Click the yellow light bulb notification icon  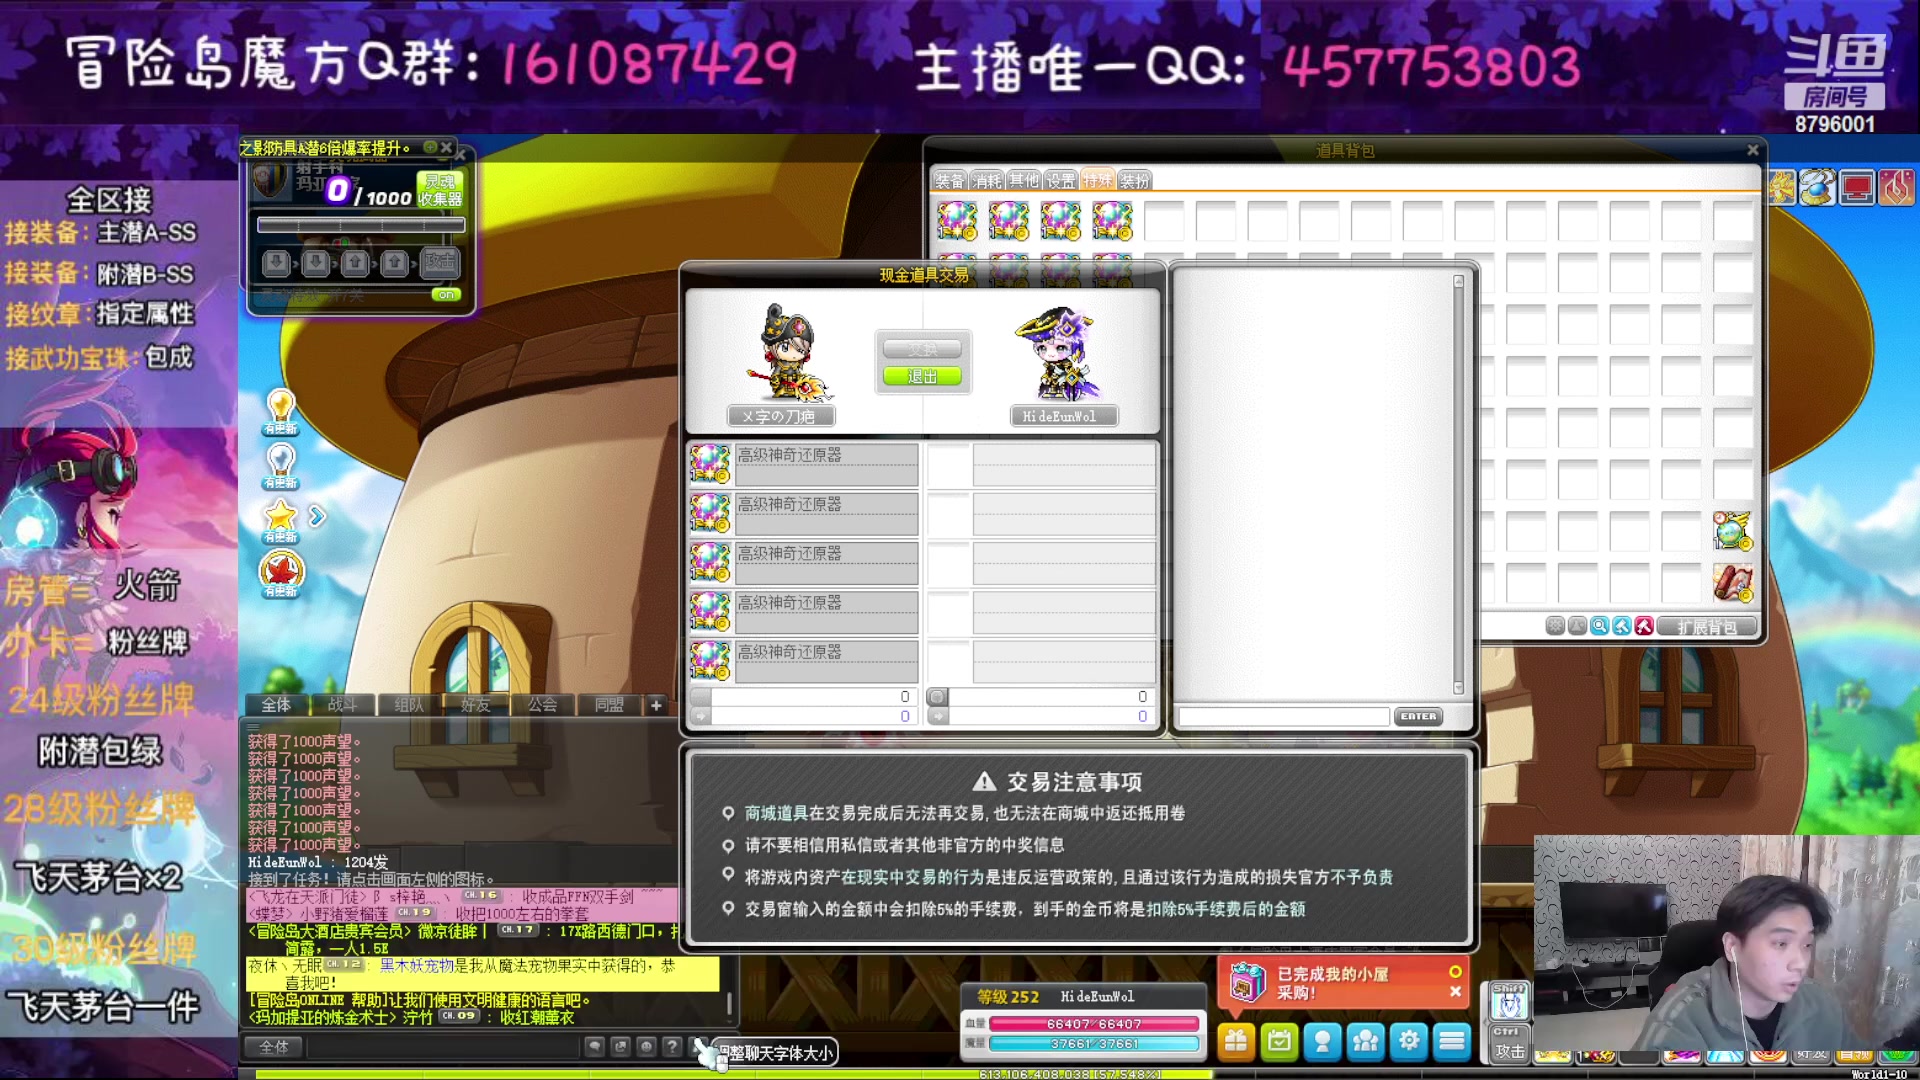pyautogui.click(x=281, y=411)
